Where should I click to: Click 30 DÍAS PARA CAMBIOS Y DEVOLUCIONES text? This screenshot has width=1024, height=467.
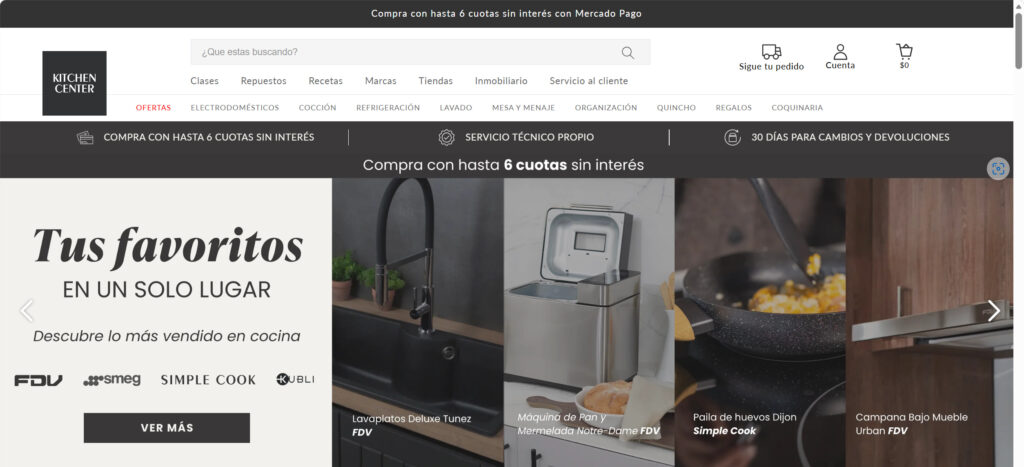click(850, 138)
